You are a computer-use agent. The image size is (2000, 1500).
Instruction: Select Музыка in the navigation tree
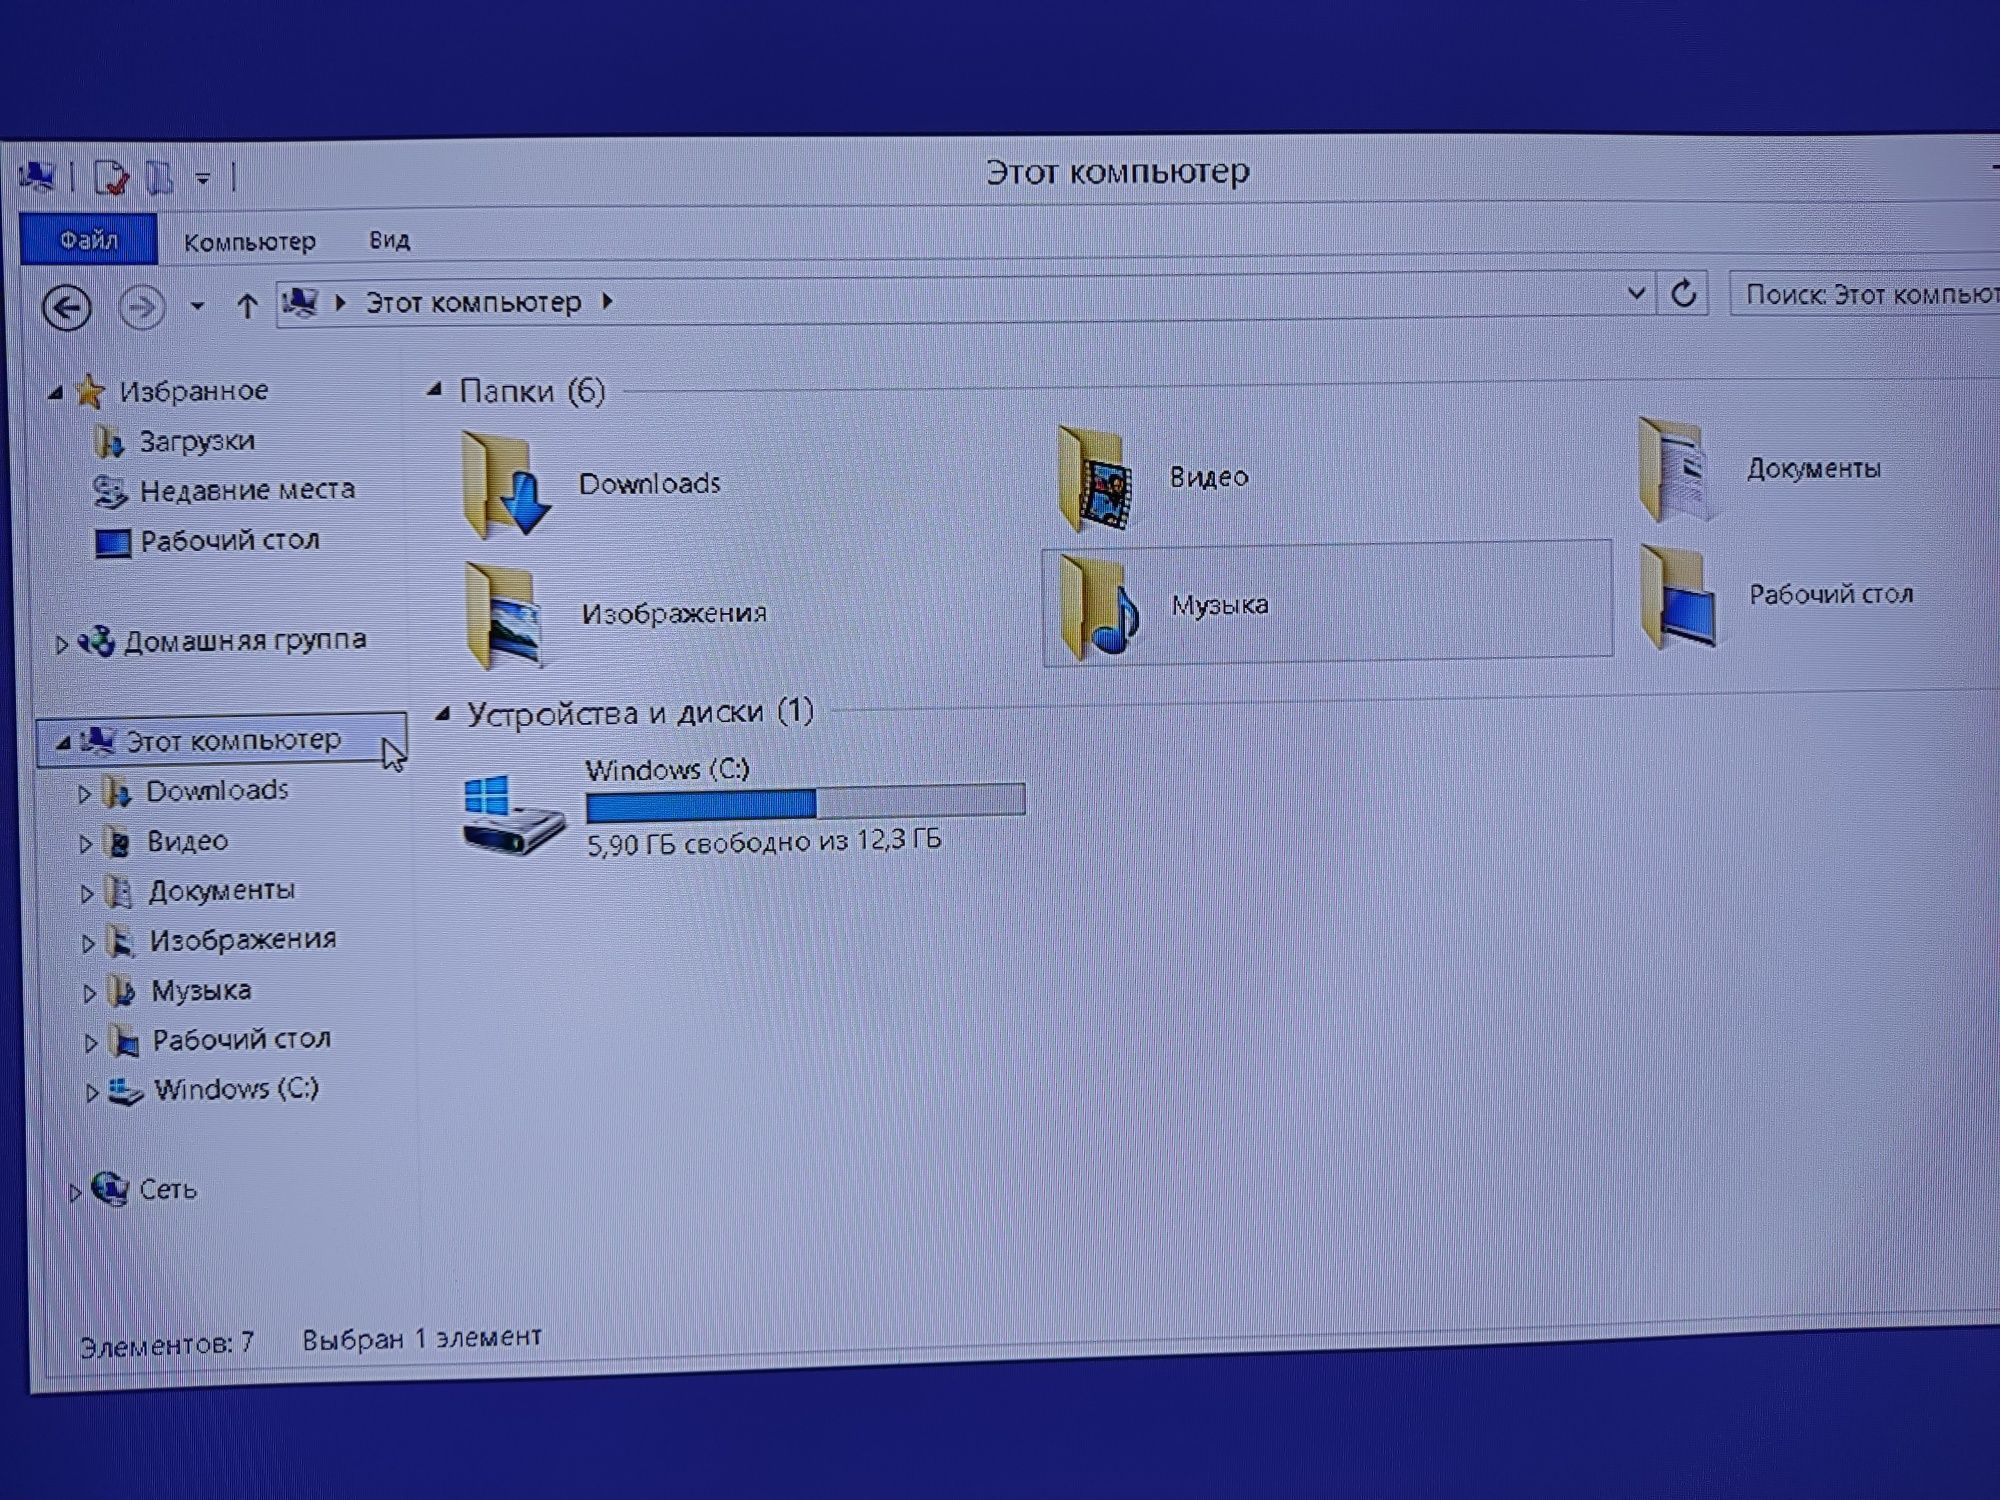pyautogui.click(x=201, y=990)
